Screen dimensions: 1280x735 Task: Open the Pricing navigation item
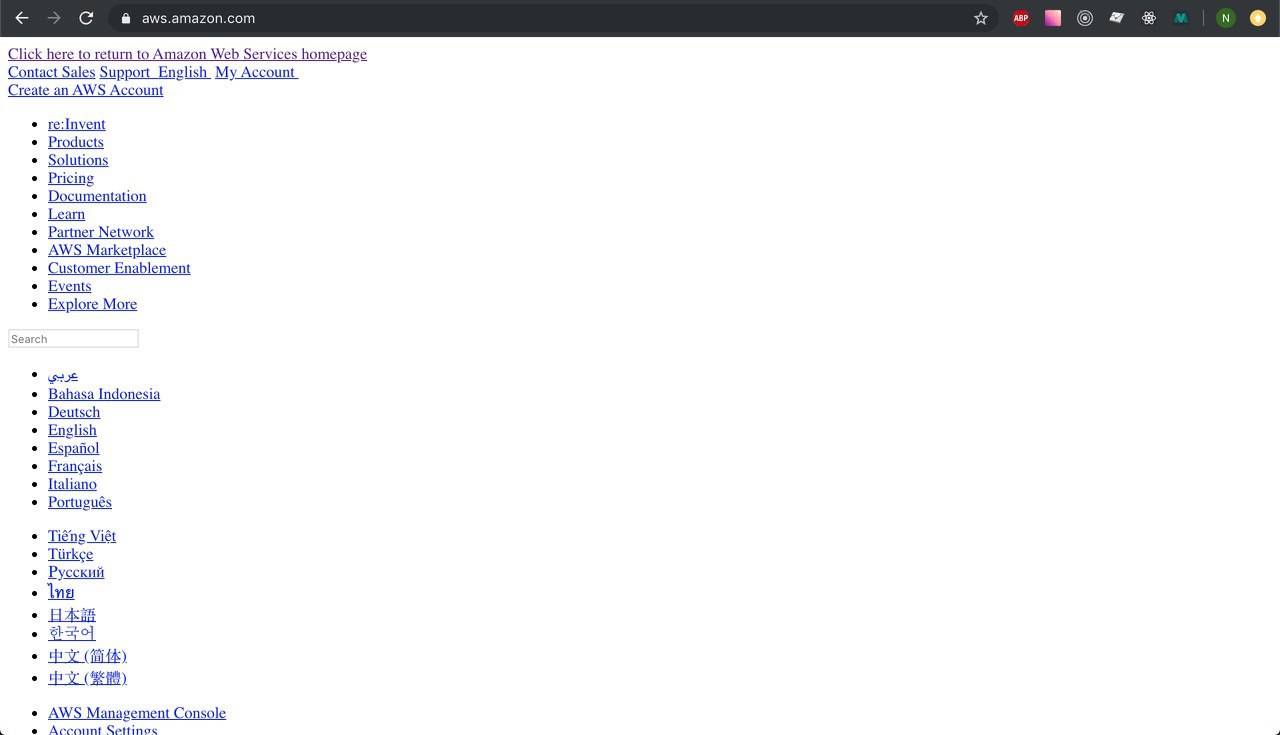coord(71,178)
